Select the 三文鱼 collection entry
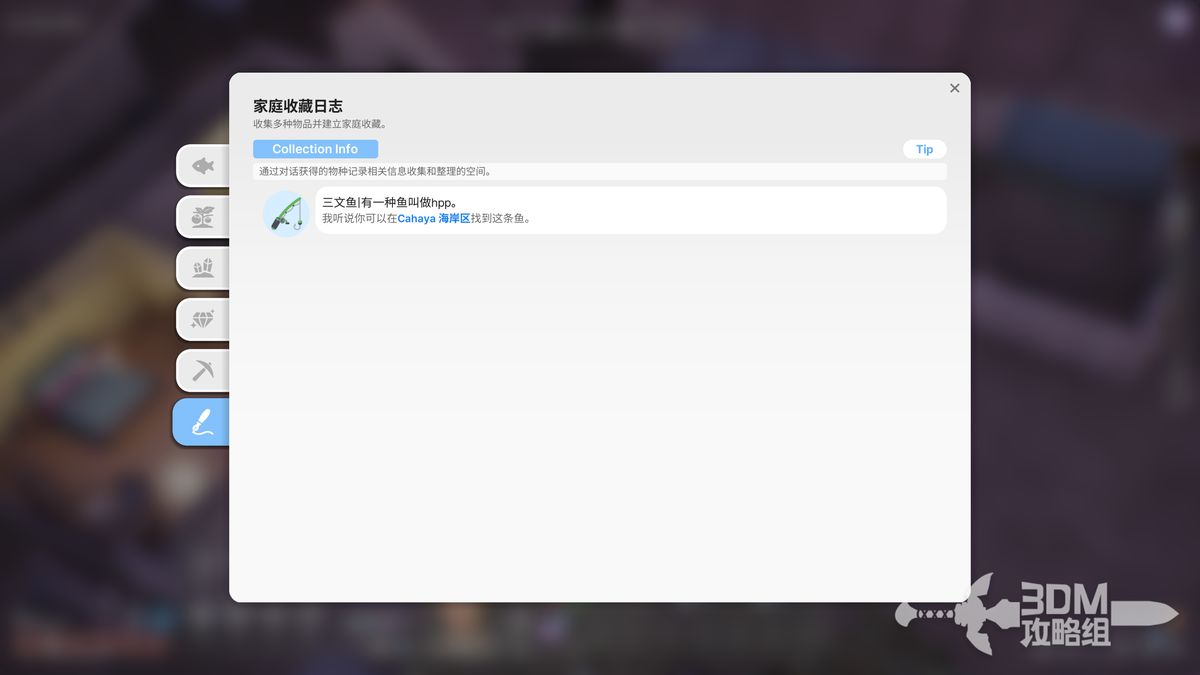Viewport: 1200px width, 675px height. point(600,210)
